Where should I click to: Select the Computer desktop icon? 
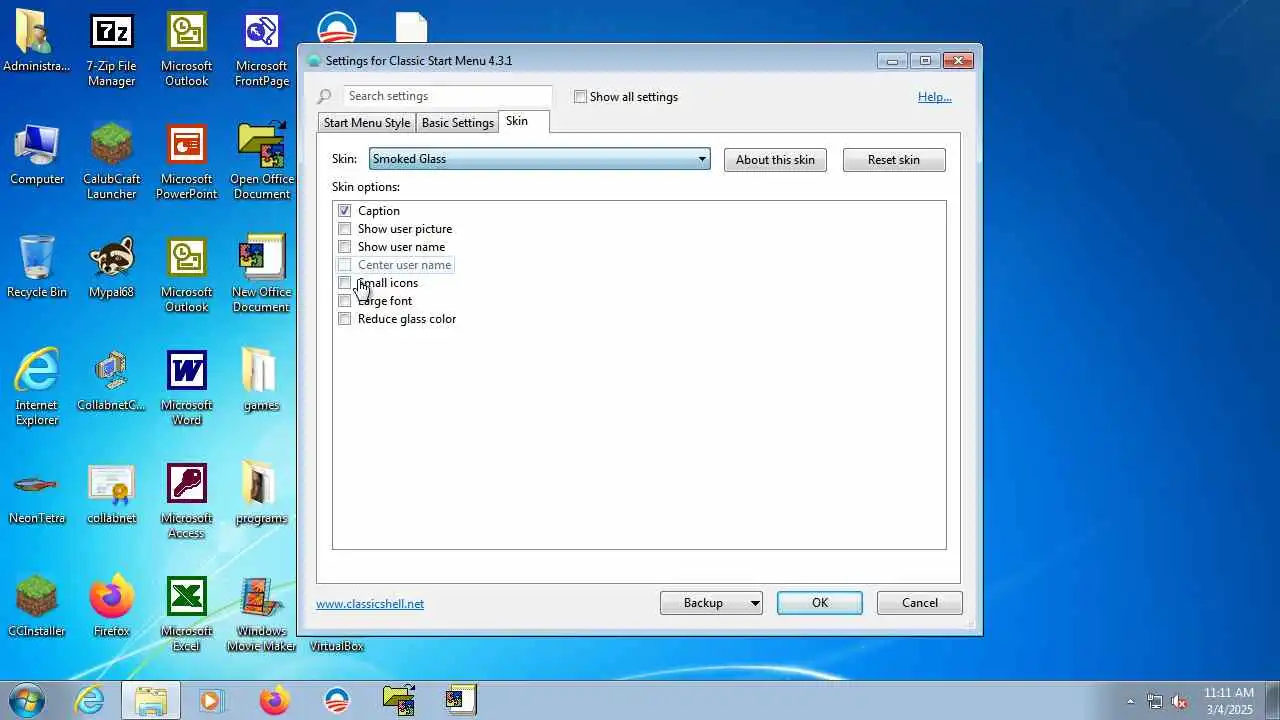click(37, 155)
